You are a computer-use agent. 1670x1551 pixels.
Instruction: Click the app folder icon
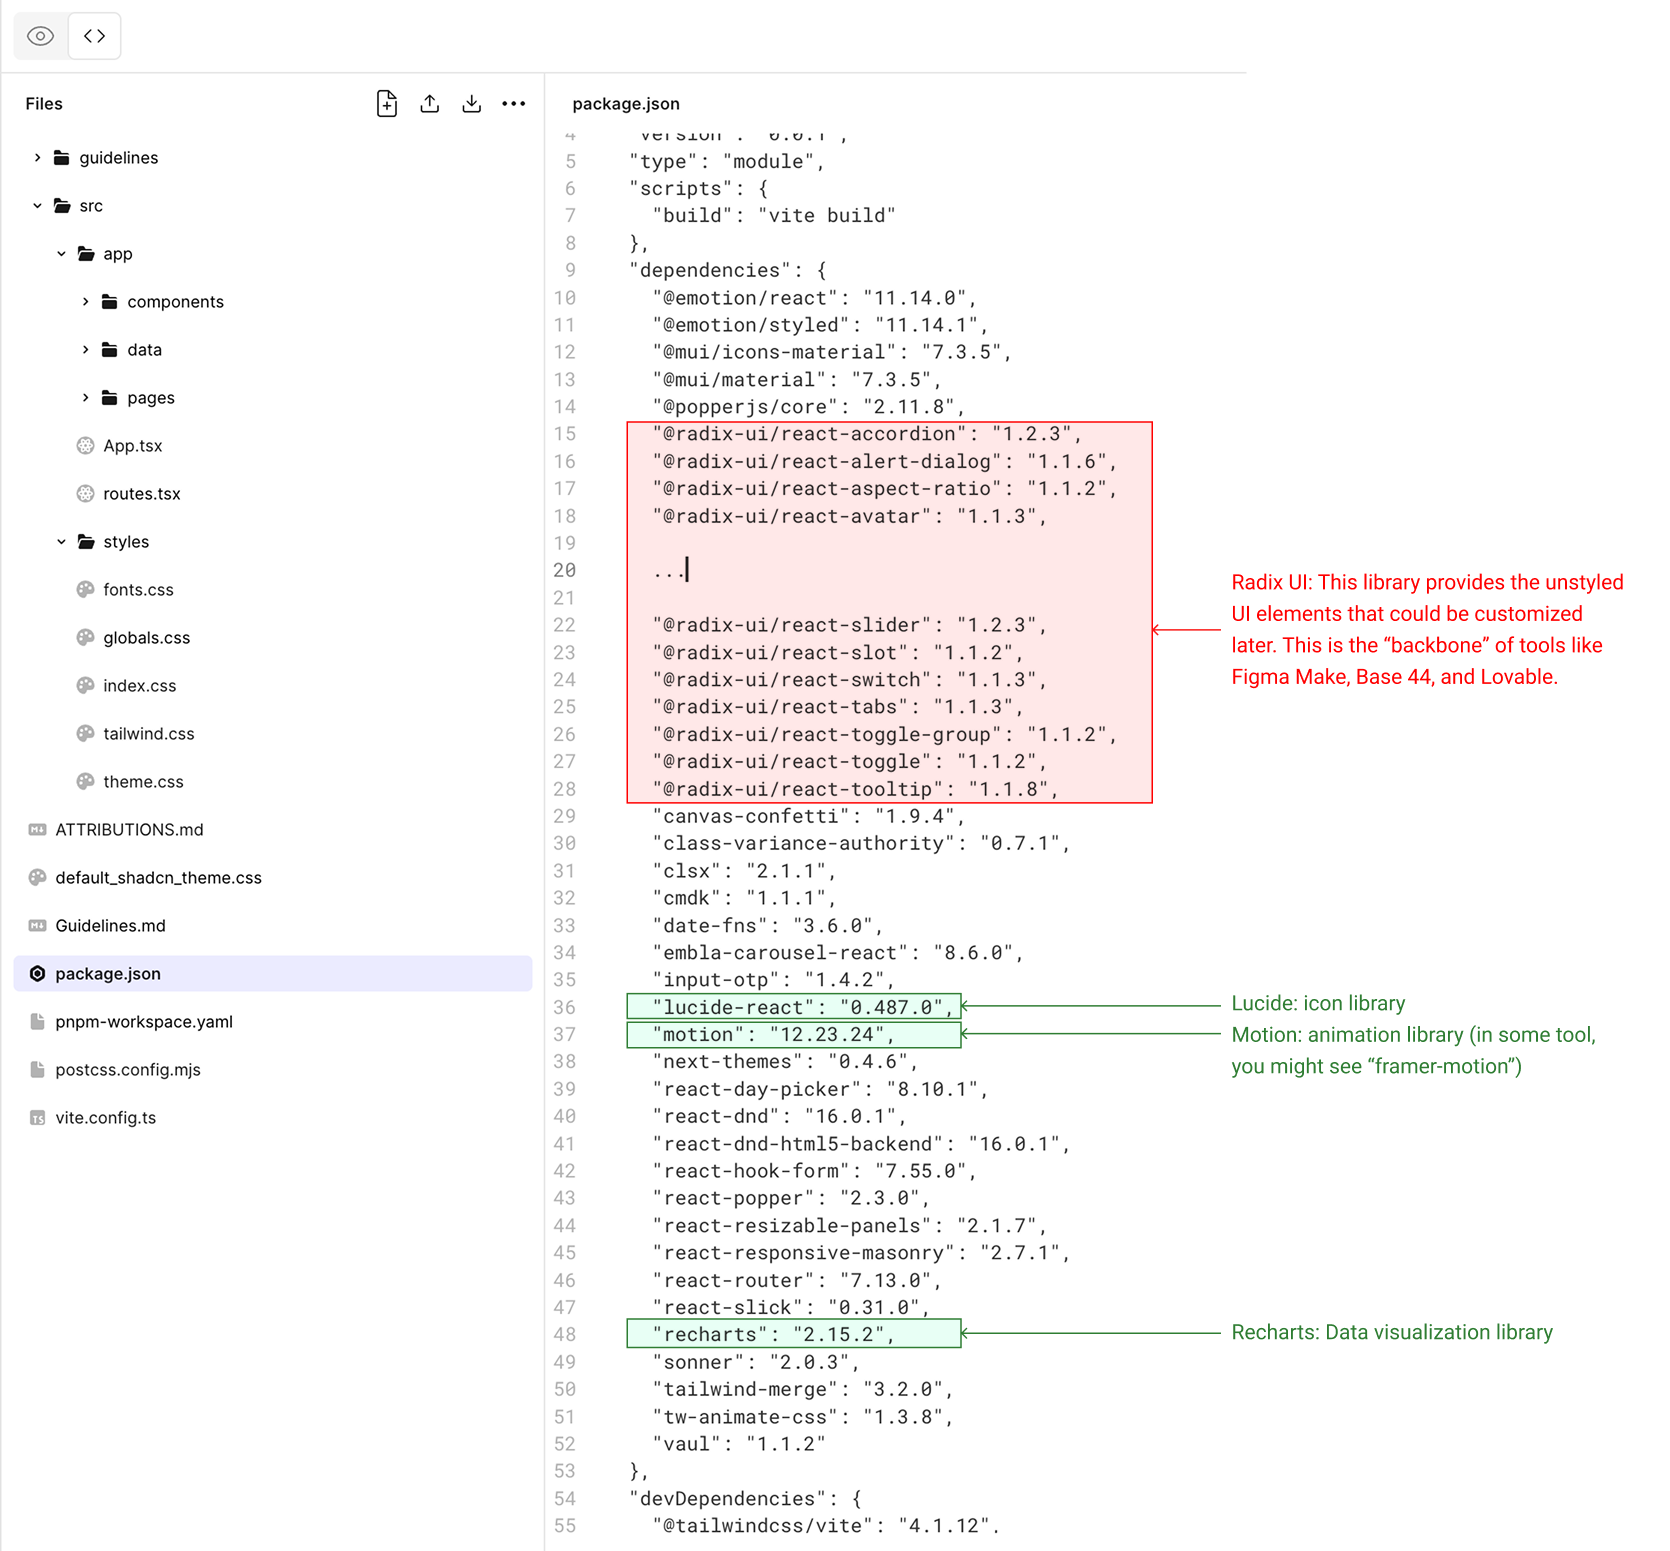(86, 253)
